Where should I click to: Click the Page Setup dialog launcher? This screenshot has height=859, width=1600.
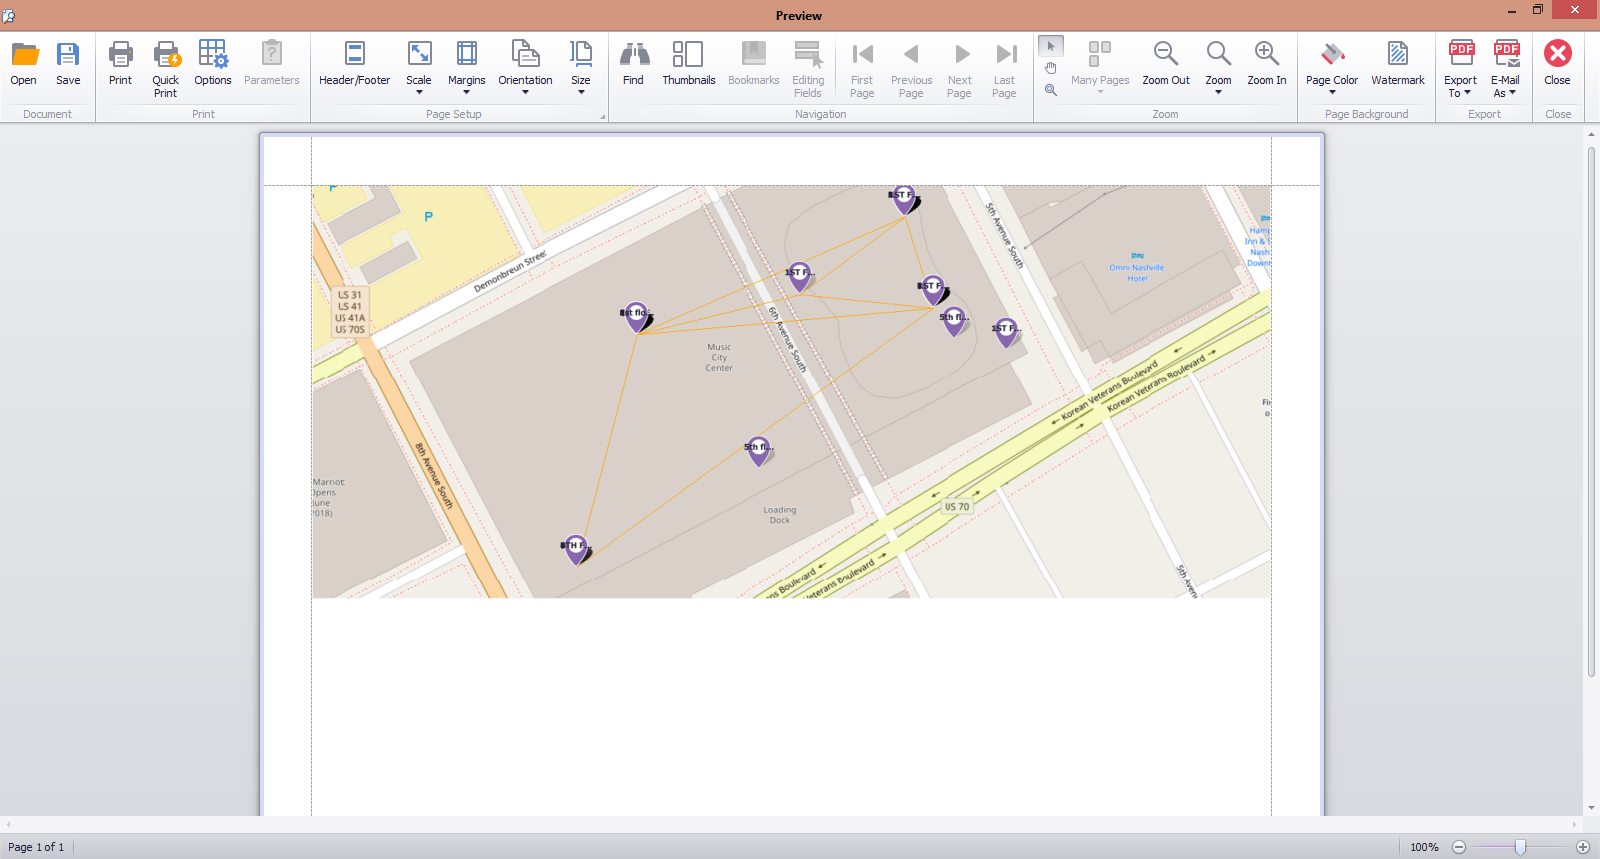[603, 117]
